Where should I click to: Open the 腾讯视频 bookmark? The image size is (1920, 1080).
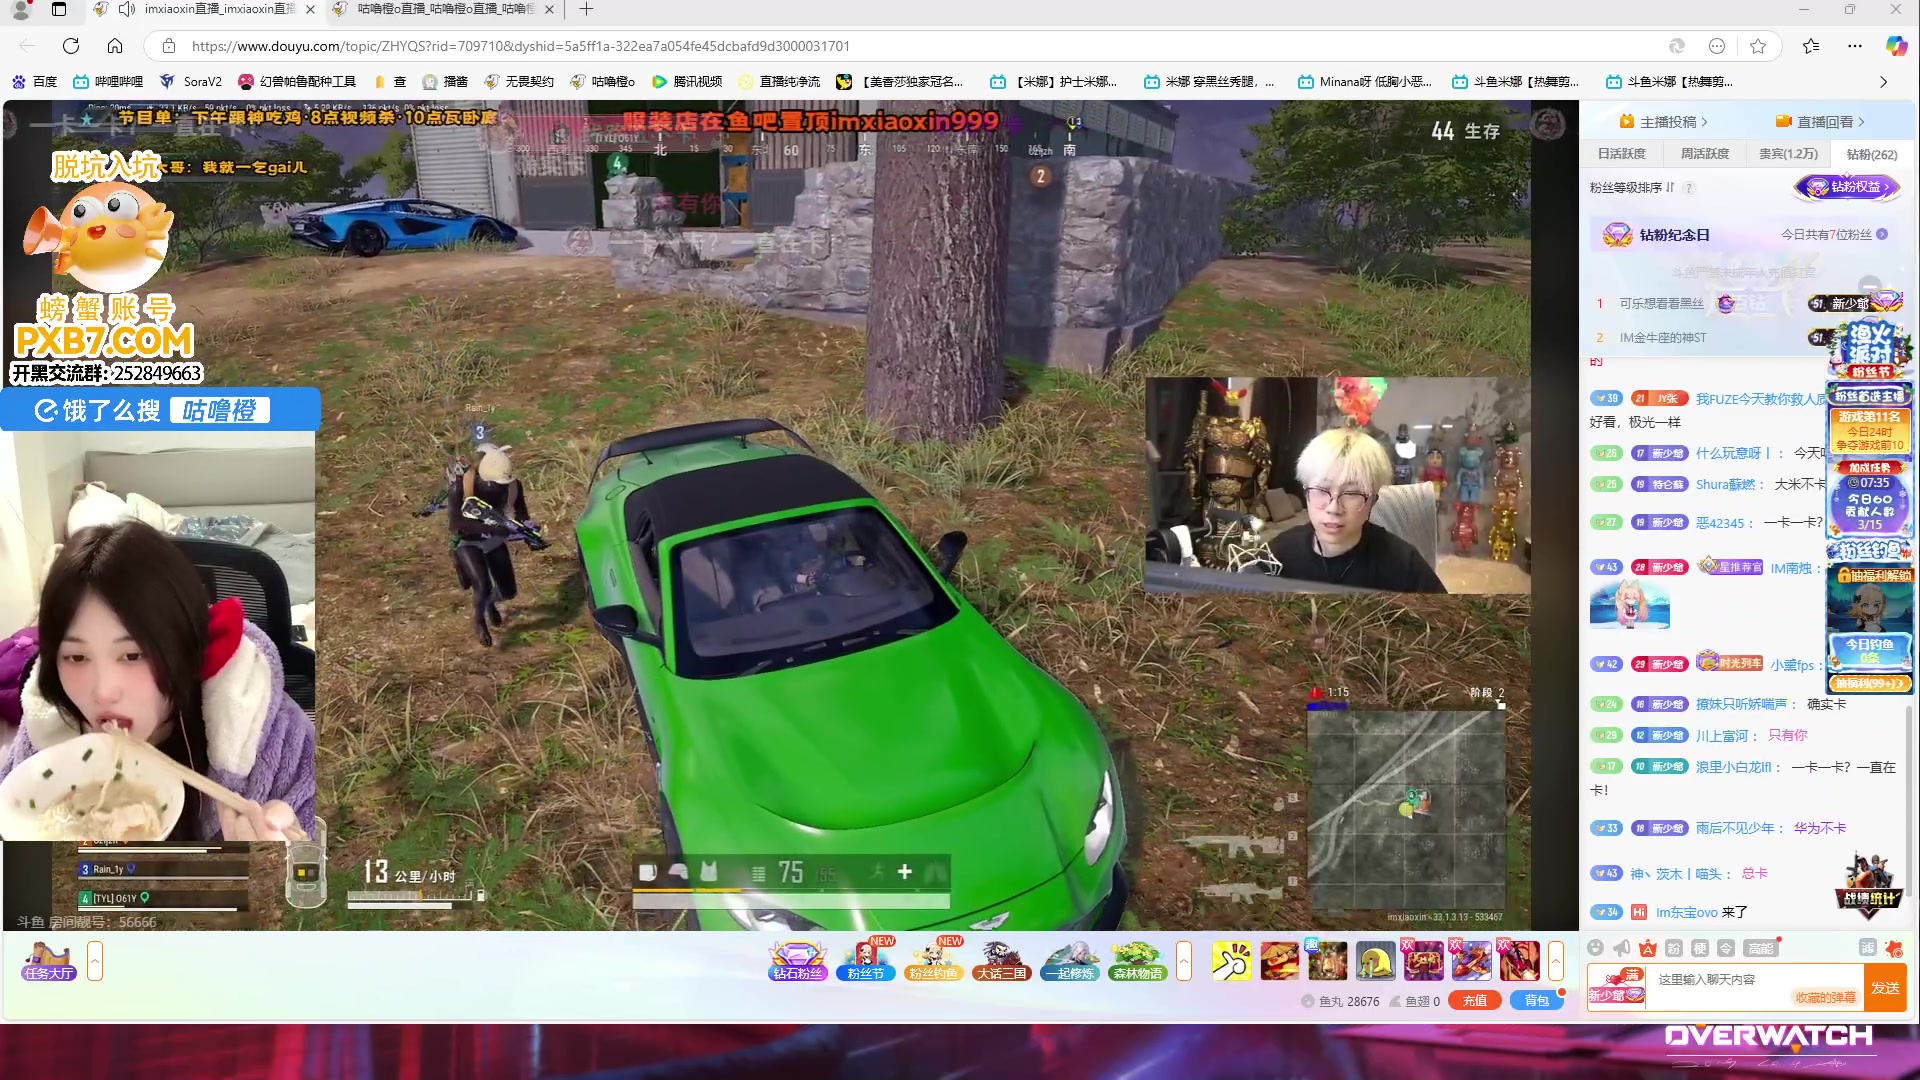[x=687, y=82]
